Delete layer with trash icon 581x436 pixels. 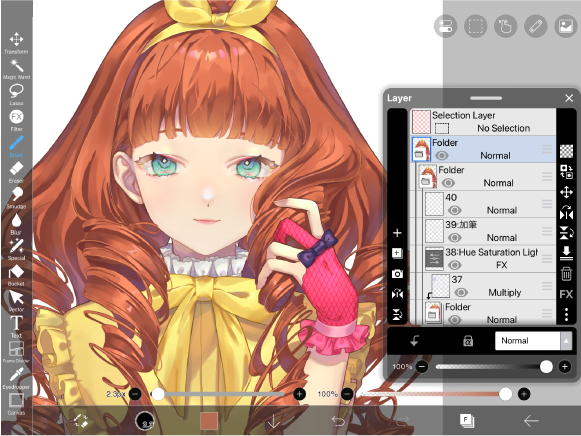click(x=566, y=274)
